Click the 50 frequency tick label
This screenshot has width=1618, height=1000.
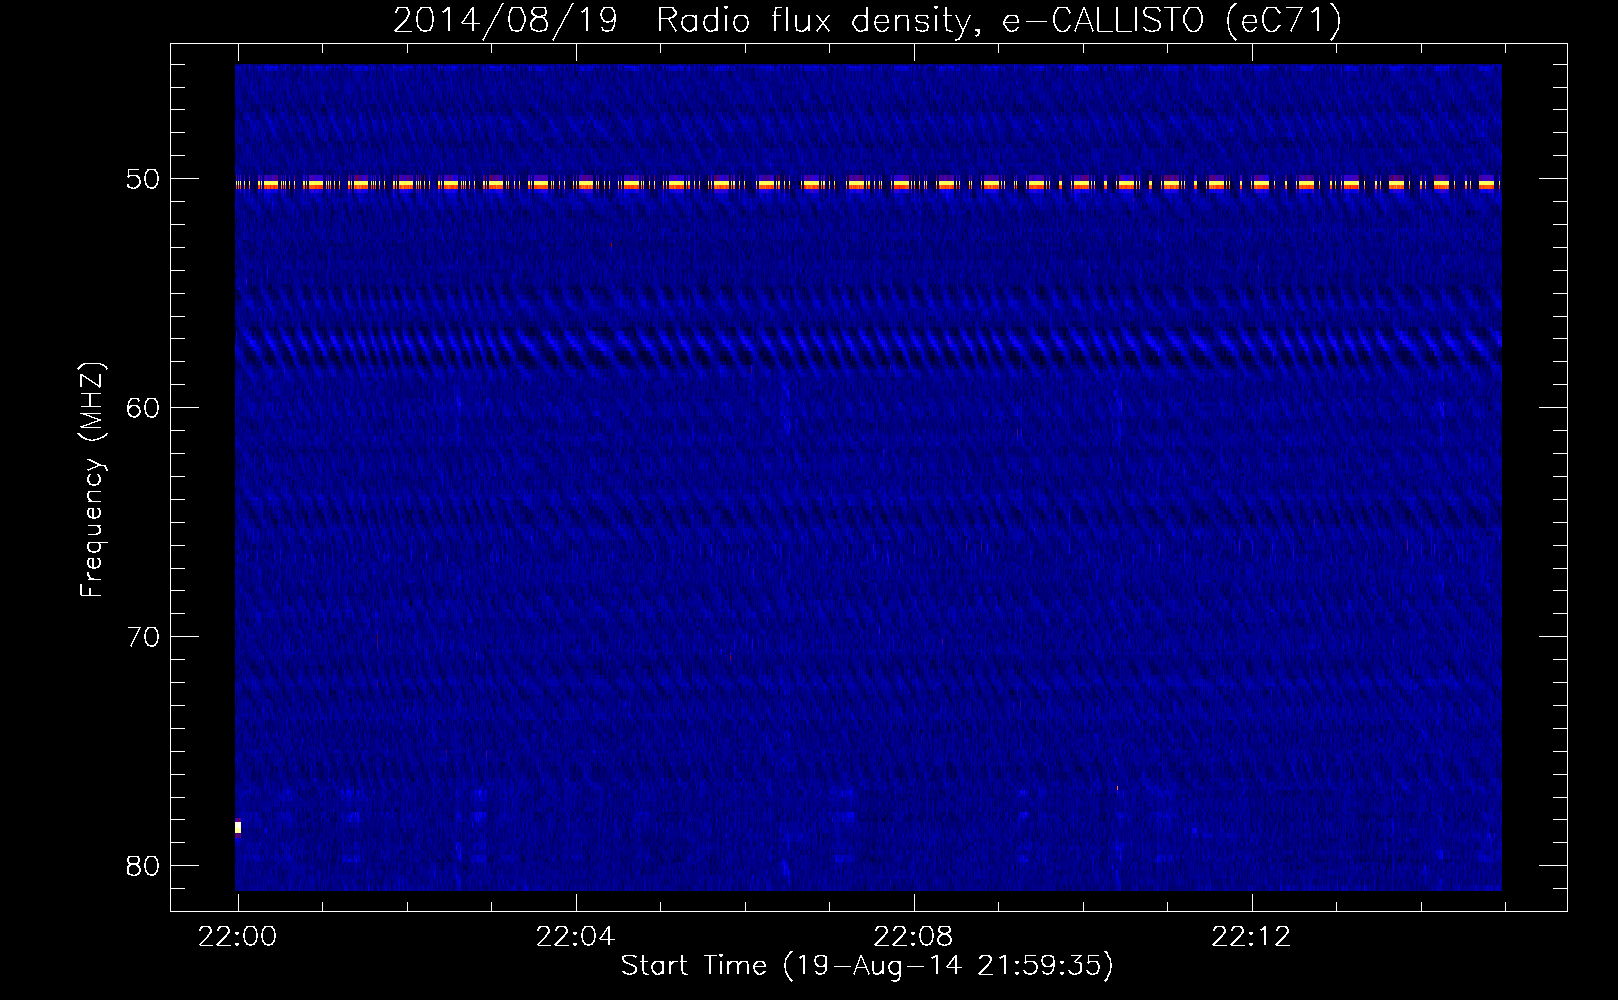(x=143, y=179)
